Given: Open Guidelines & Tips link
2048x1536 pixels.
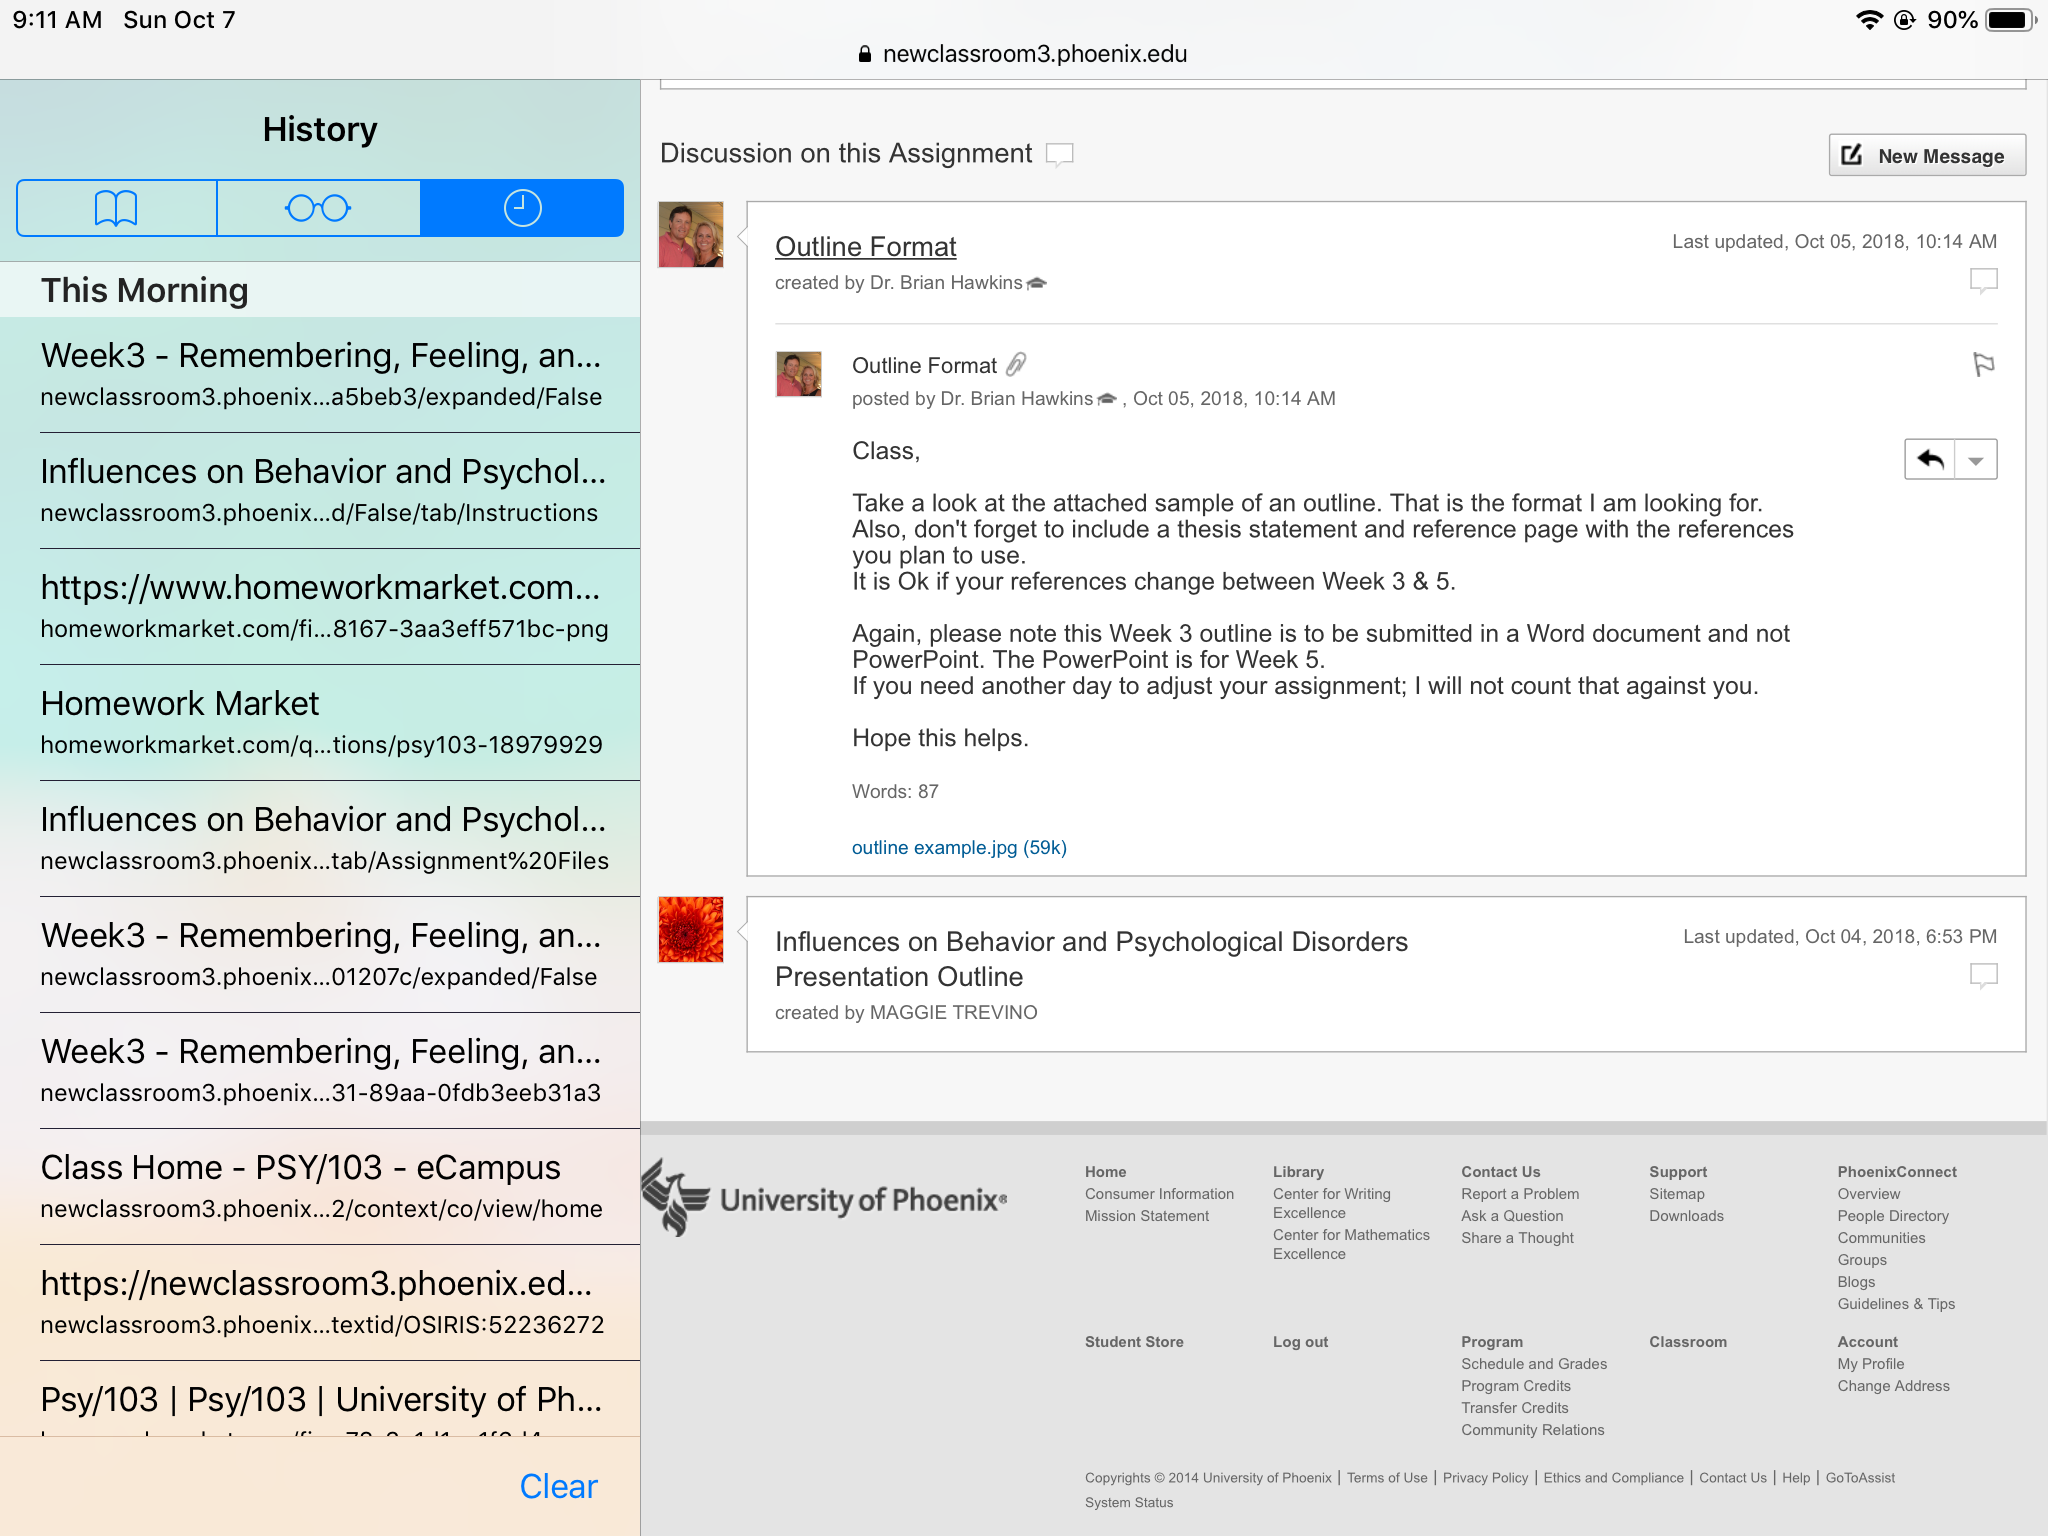Looking at the screenshot, I should (1896, 1304).
